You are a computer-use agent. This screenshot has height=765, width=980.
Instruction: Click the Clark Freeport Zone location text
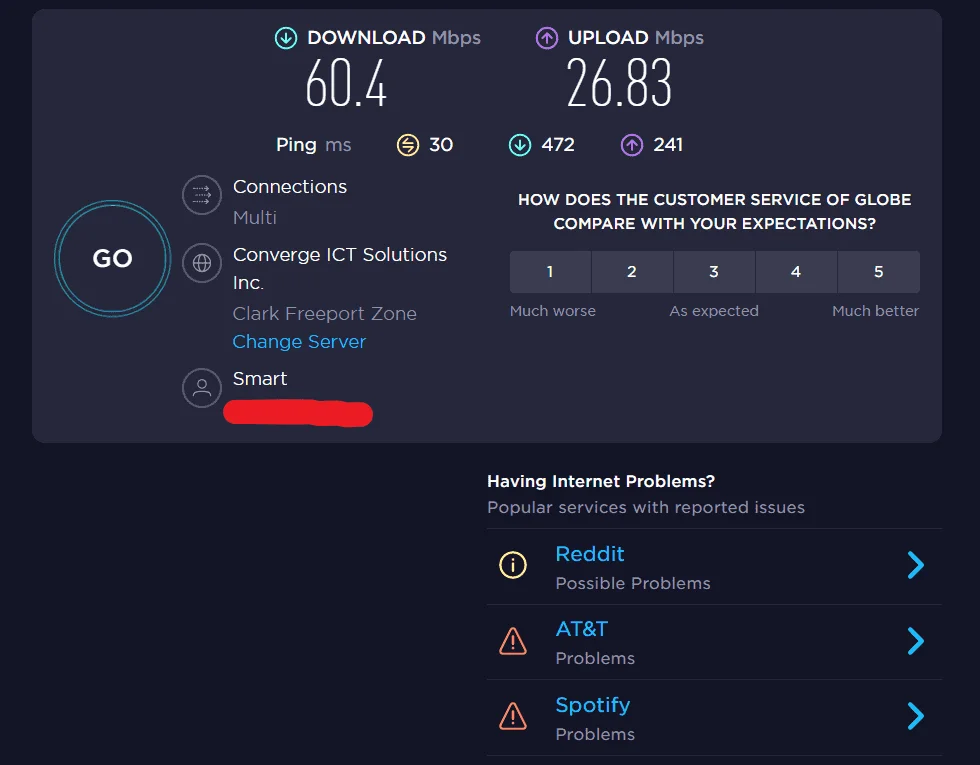click(x=324, y=314)
